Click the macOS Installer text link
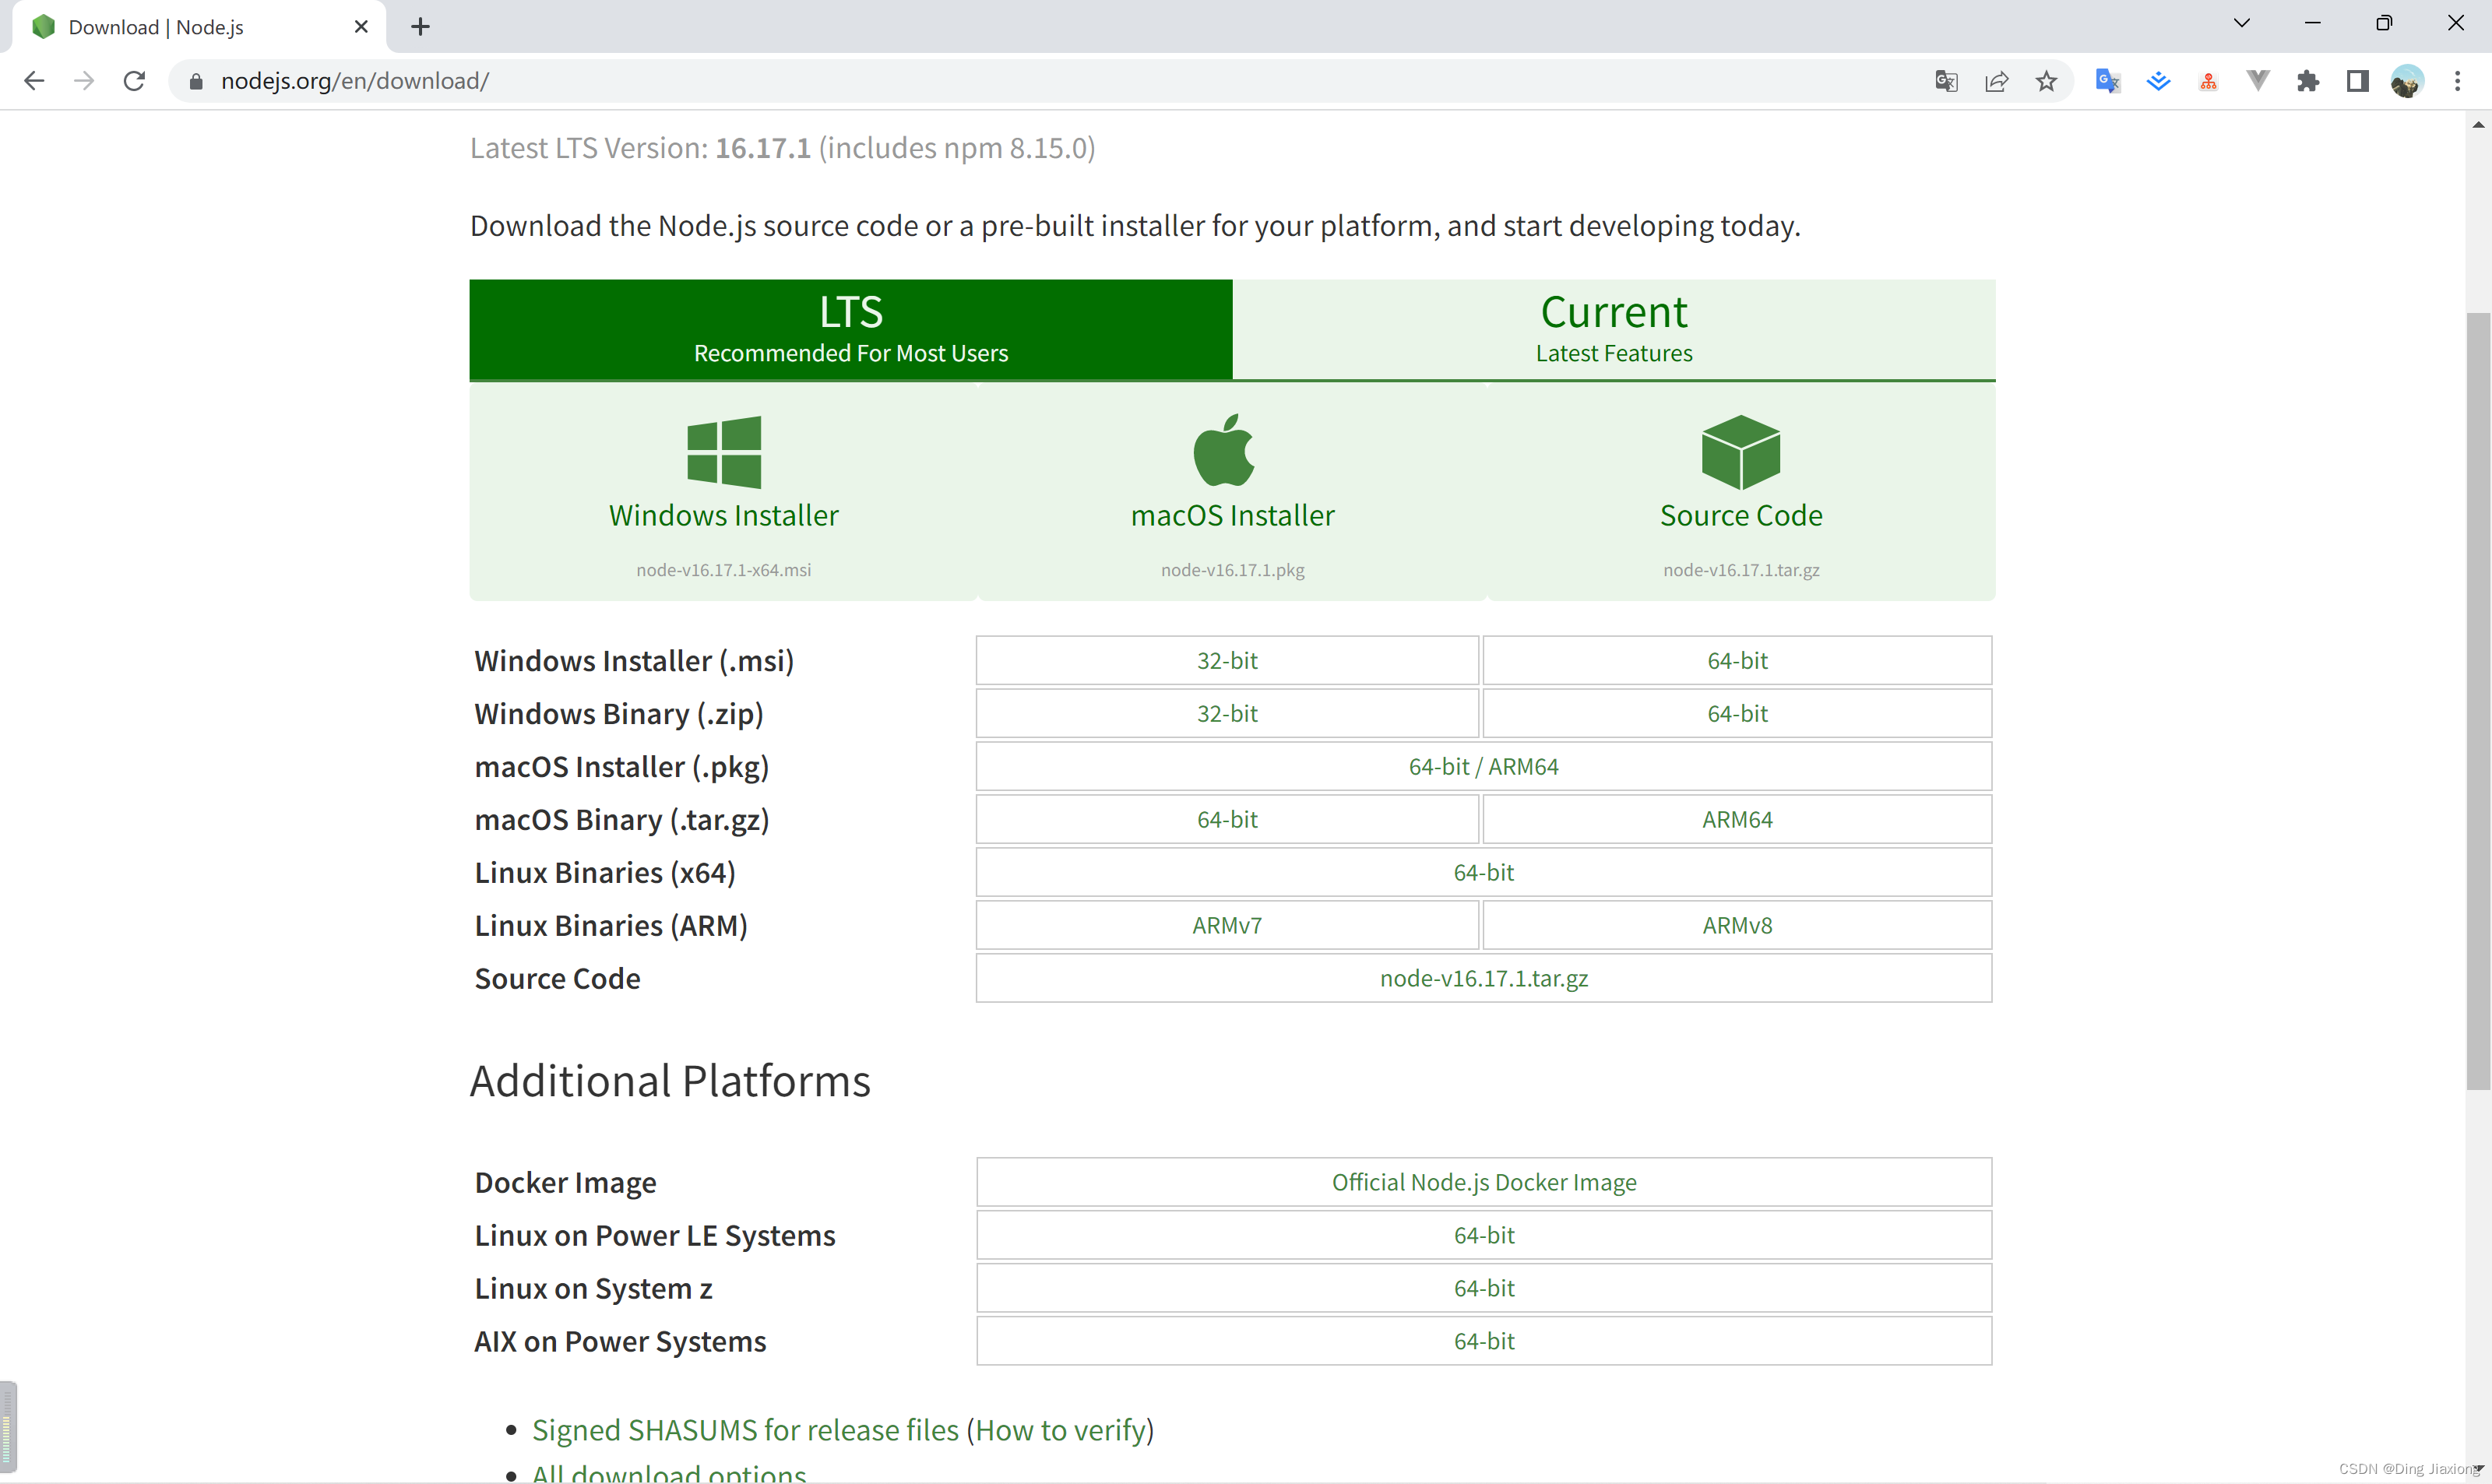This screenshot has height=1484, width=2492. 1232,515
